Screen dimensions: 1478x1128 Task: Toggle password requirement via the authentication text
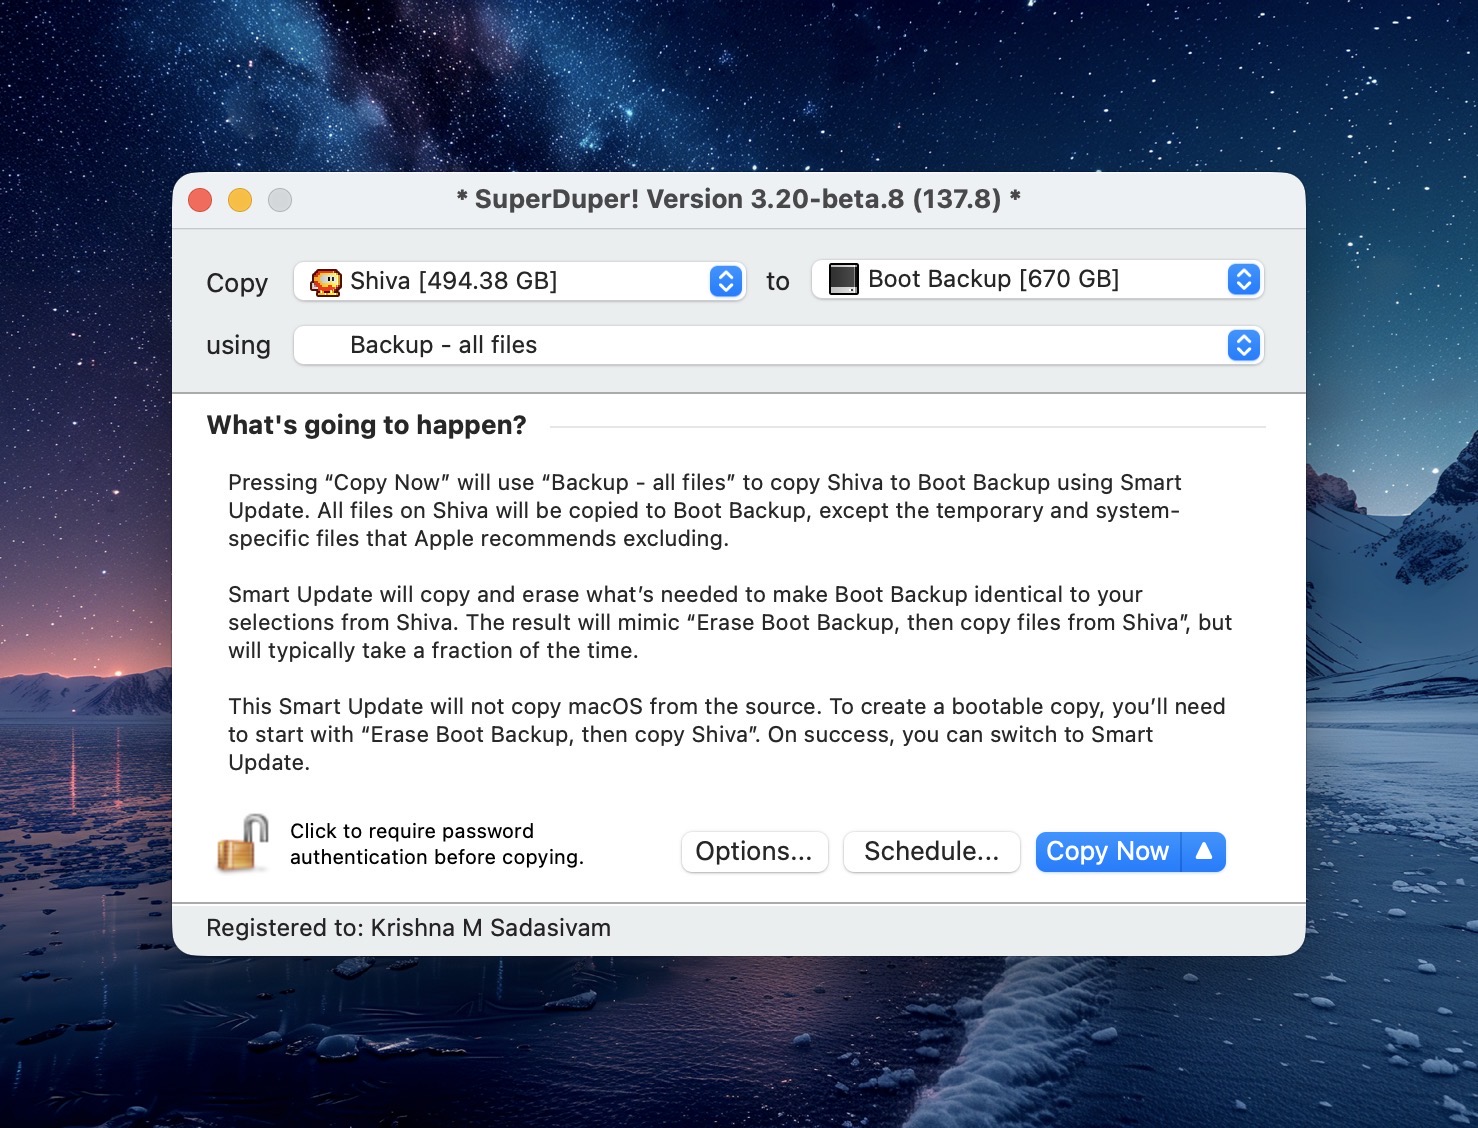(436, 844)
